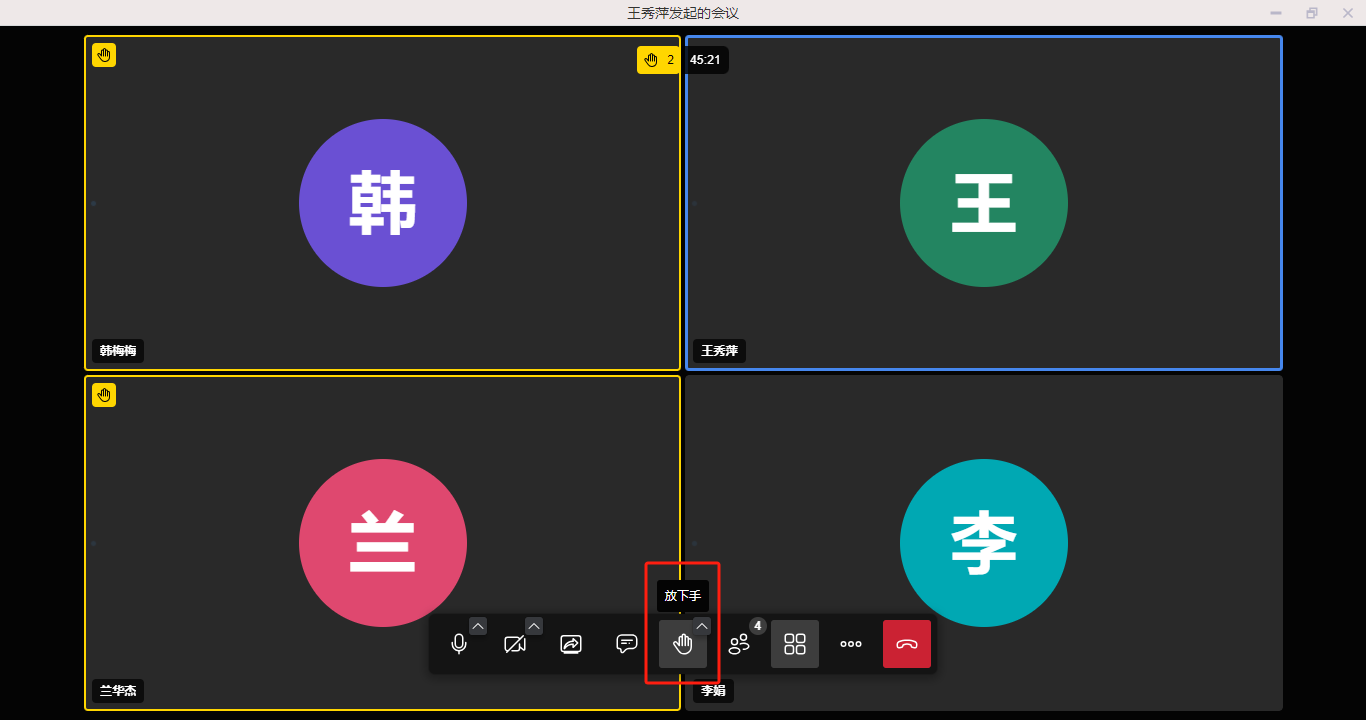Expand camera options arrow
The width and height of the screenshot is (1366, 720).
pyautogui.click(x=534, y=626)
